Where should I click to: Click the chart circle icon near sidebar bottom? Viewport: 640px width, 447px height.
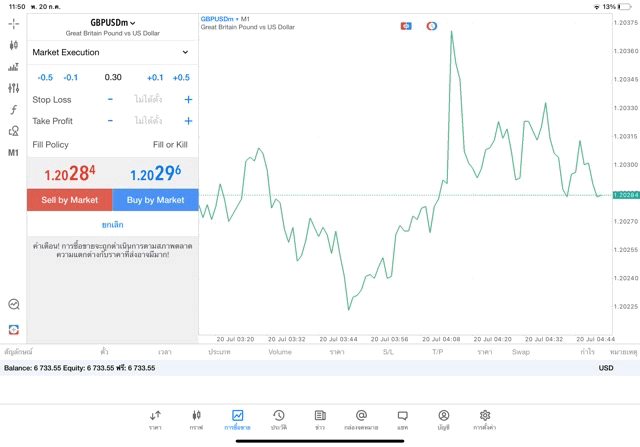13,304
